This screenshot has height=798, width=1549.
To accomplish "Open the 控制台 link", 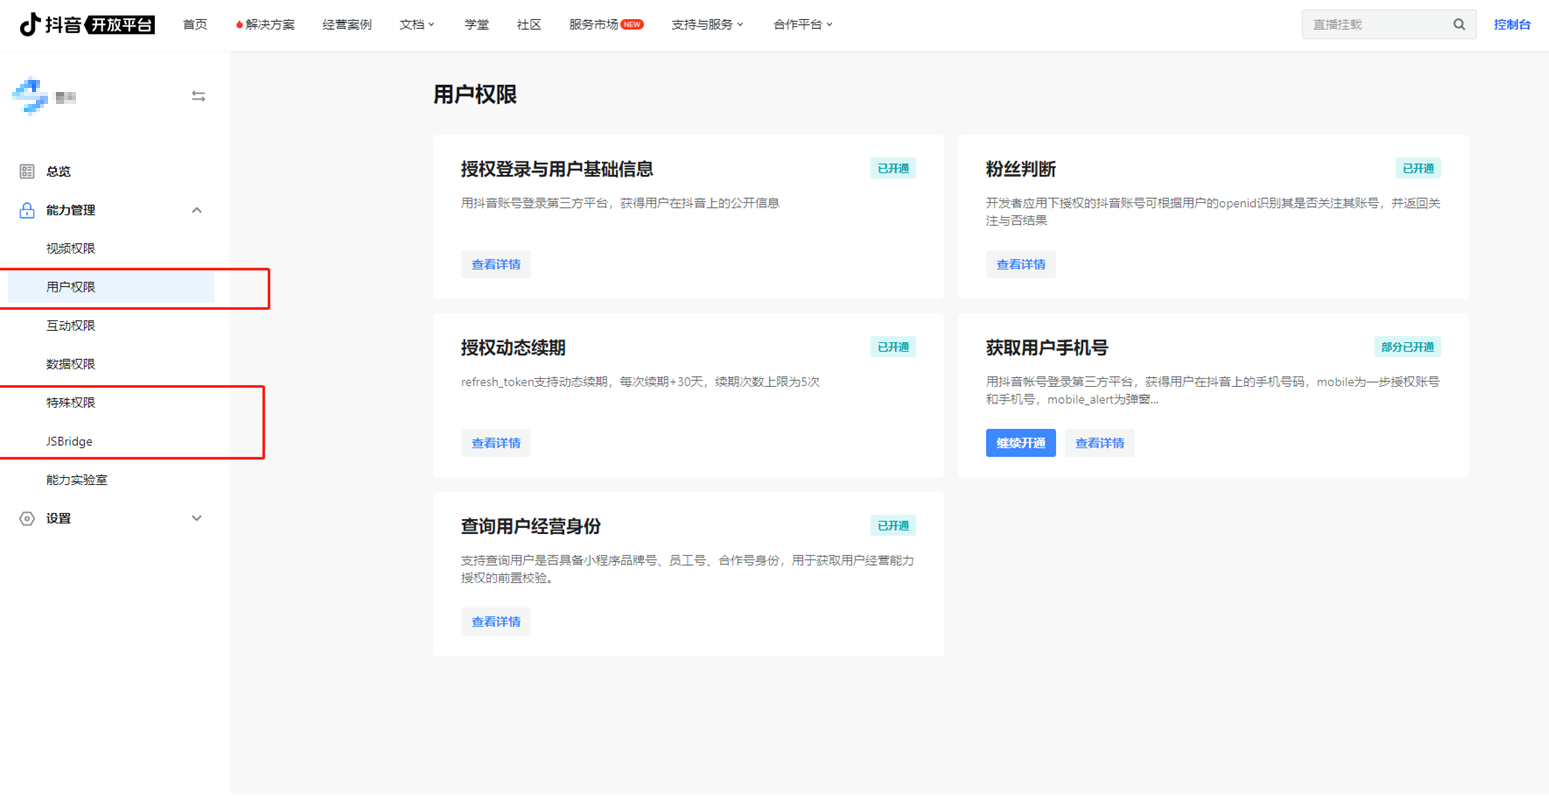I will click(1511, 25).
